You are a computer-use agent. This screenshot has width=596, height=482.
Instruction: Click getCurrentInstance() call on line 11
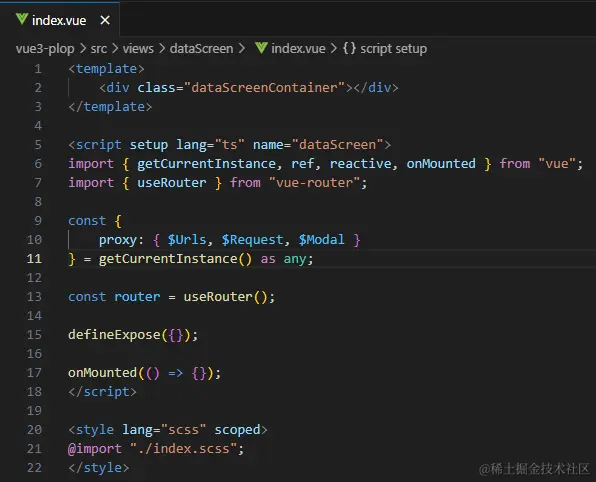175,259
